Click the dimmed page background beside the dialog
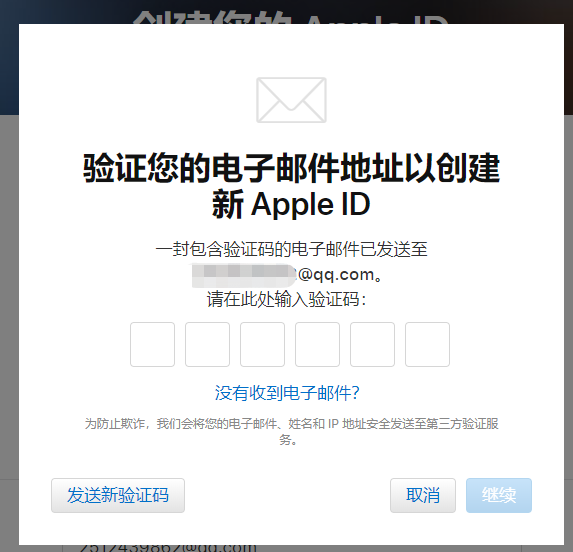 pos(9,292)
